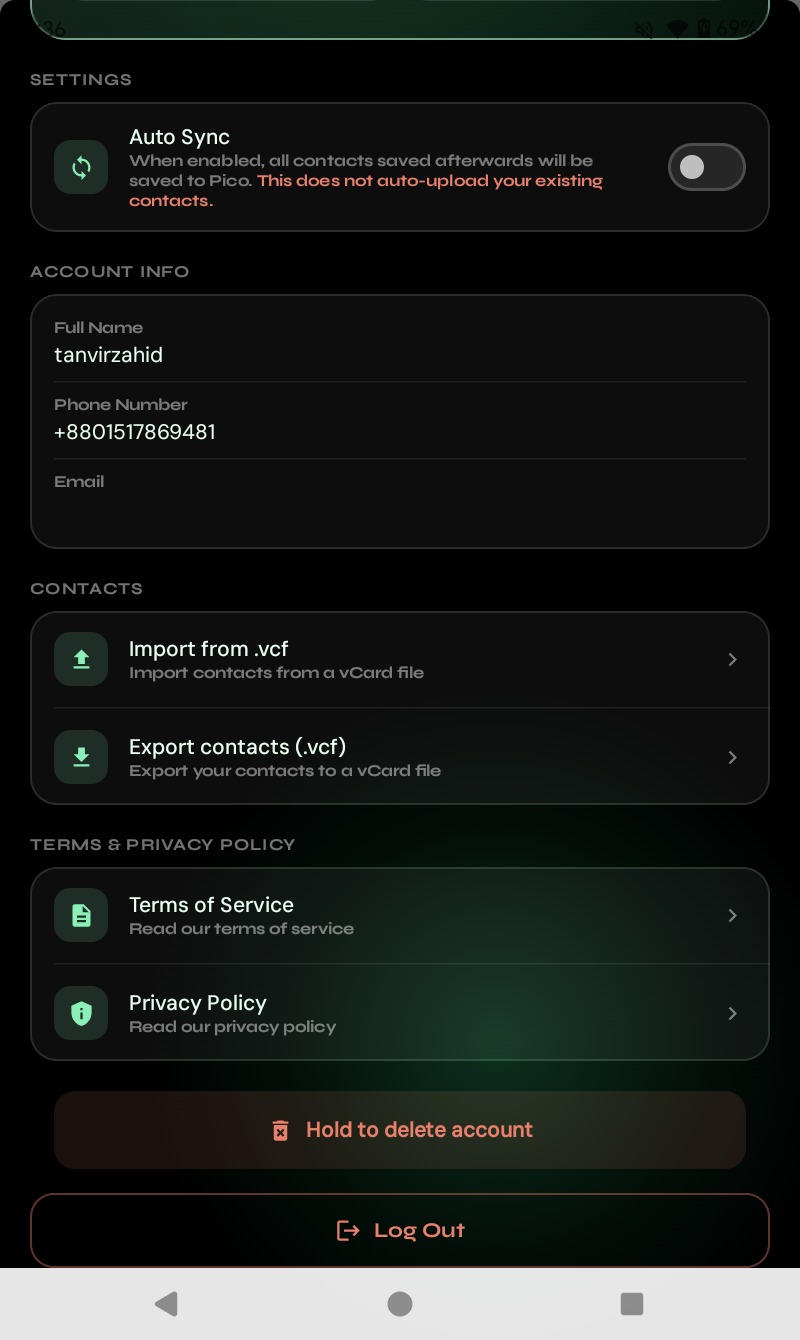Screen dimensions: 800x1340
Task: Tap Hold to delete account button
Action: click(x=400, y=1130)
